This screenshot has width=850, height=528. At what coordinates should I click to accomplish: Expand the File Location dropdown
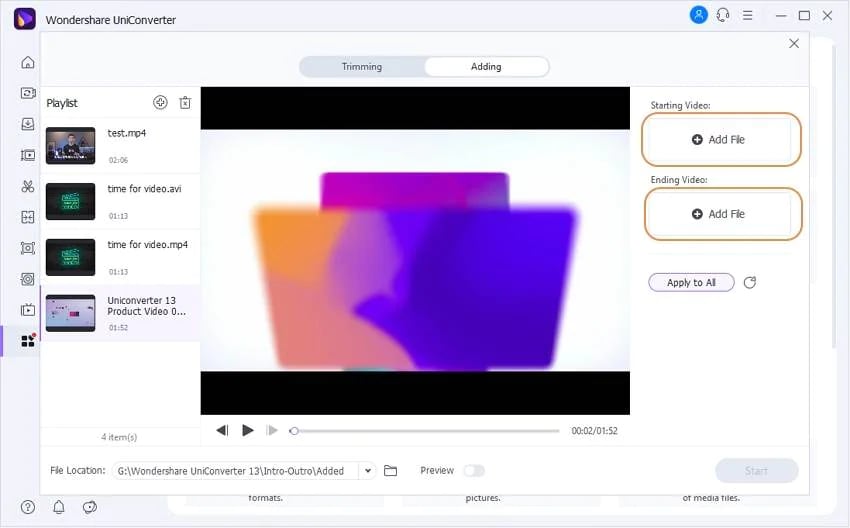coord(368,471)
